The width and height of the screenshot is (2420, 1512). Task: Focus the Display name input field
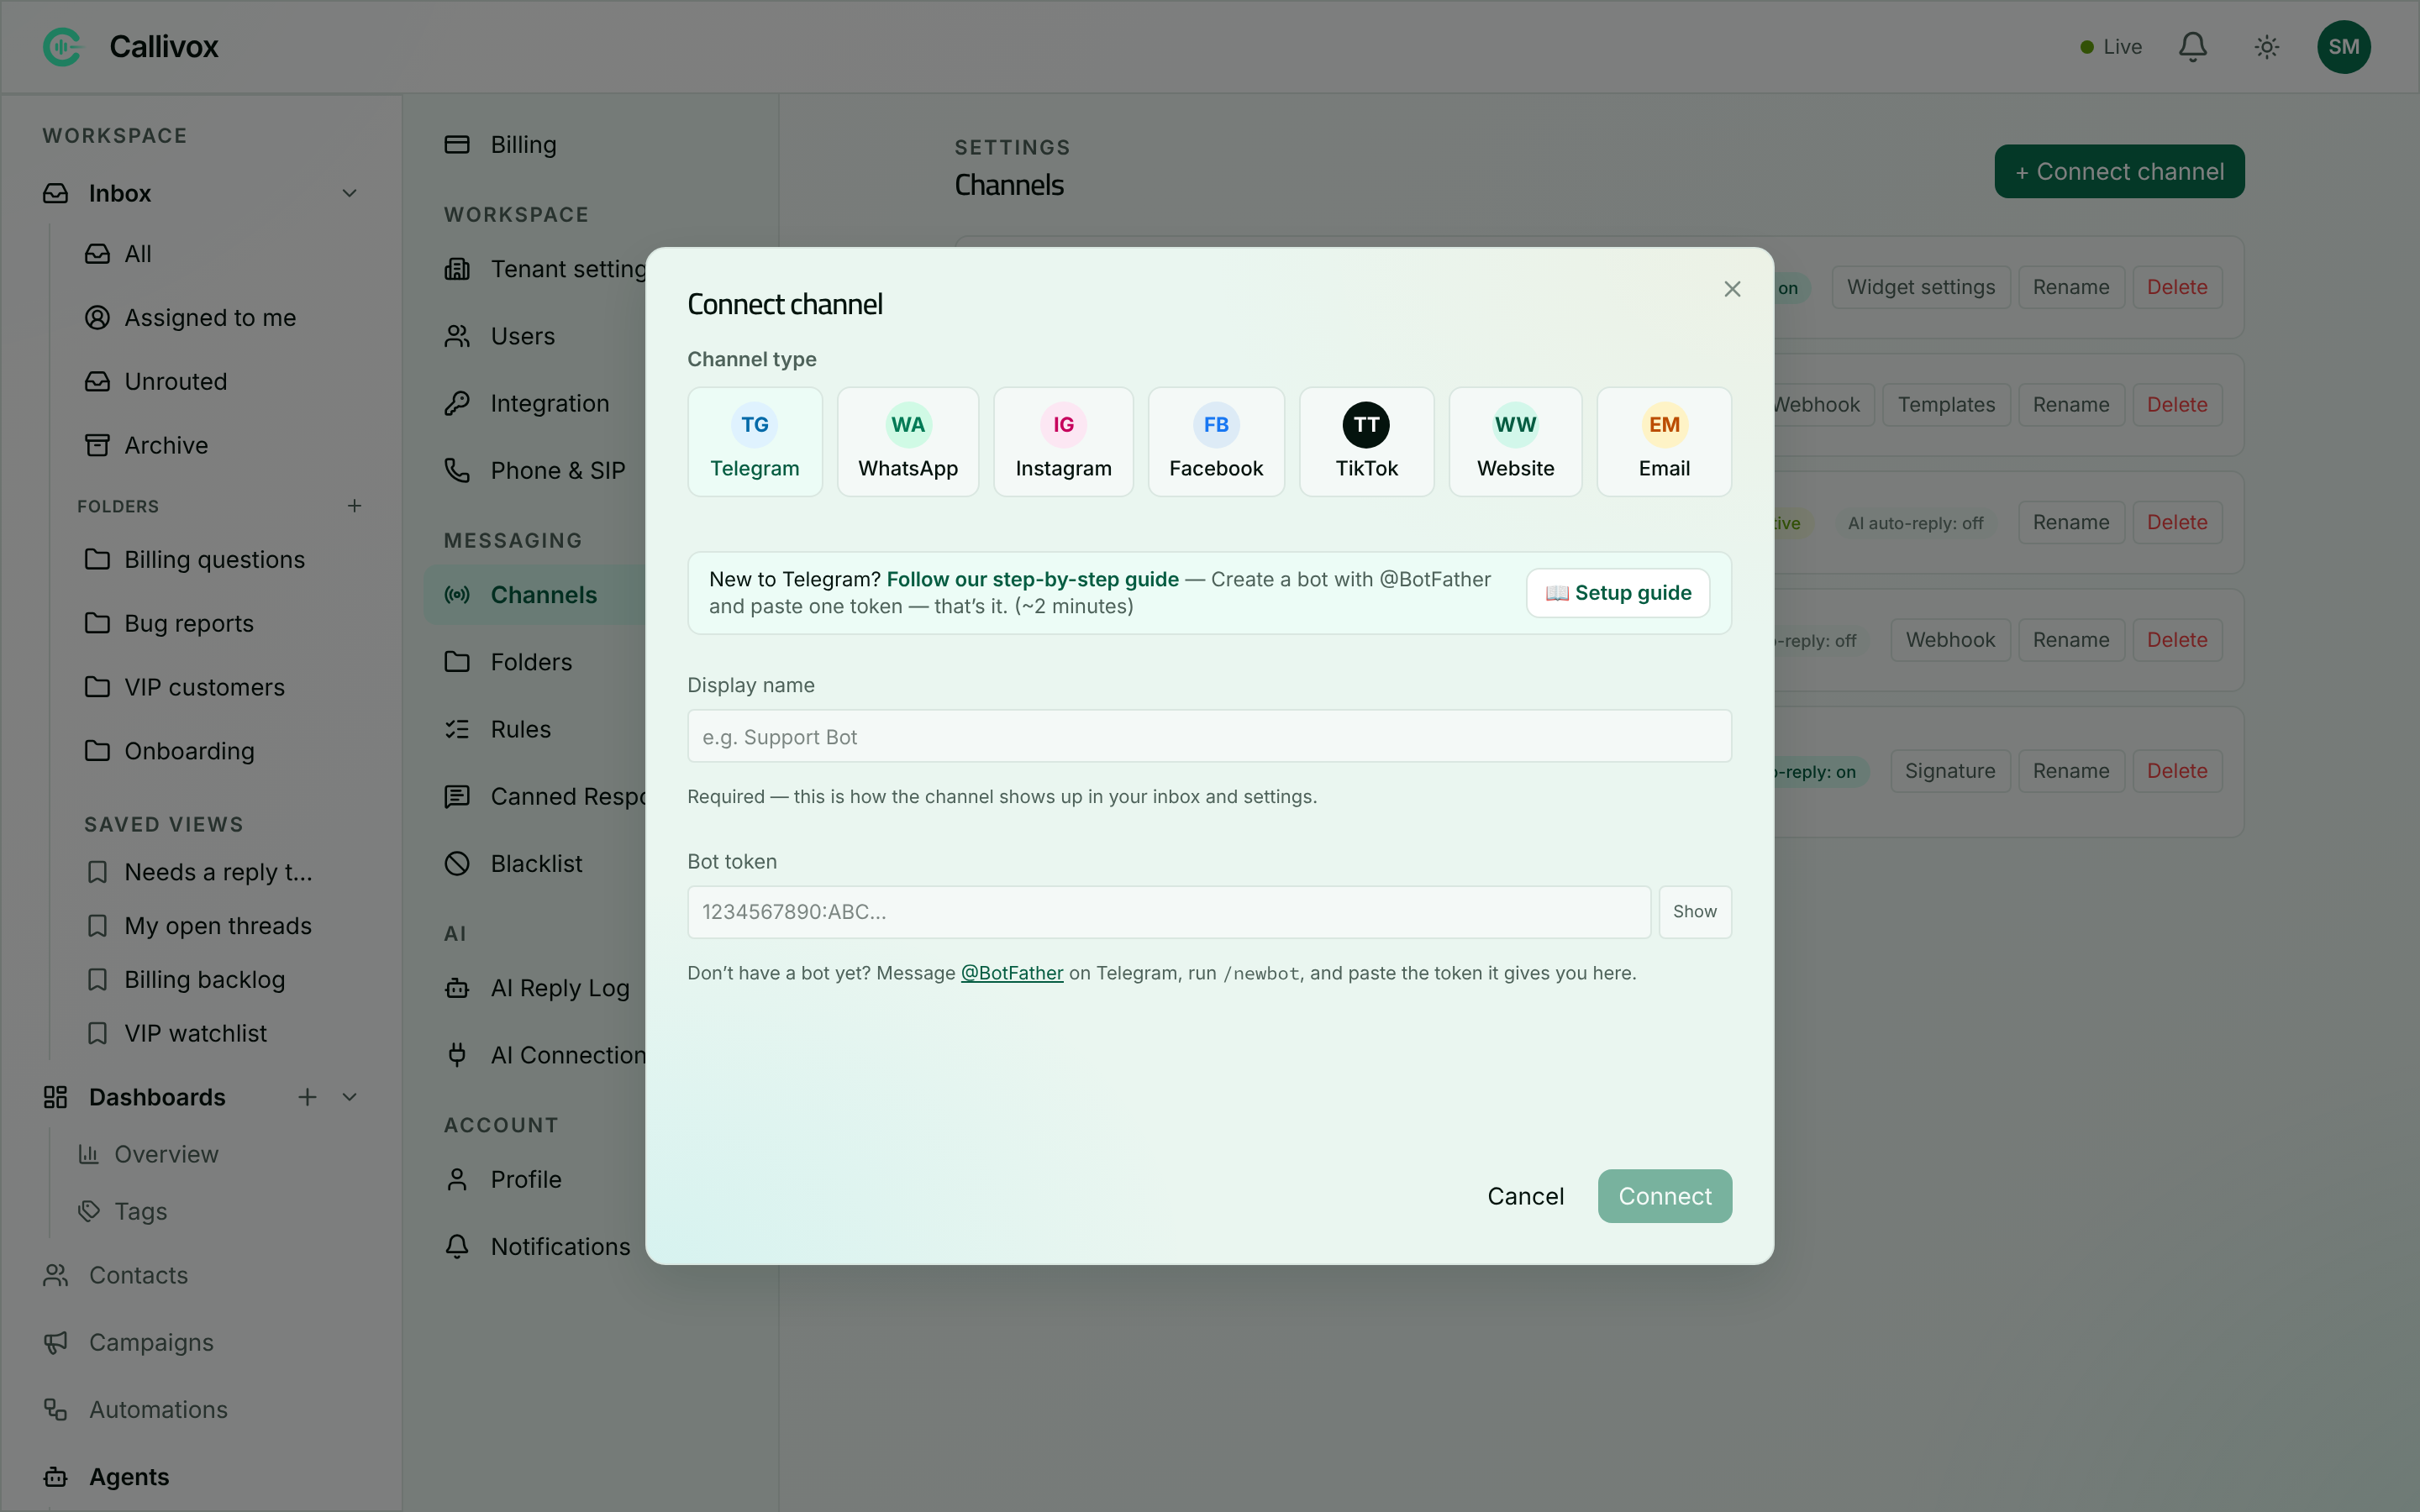coord(1209,736)
